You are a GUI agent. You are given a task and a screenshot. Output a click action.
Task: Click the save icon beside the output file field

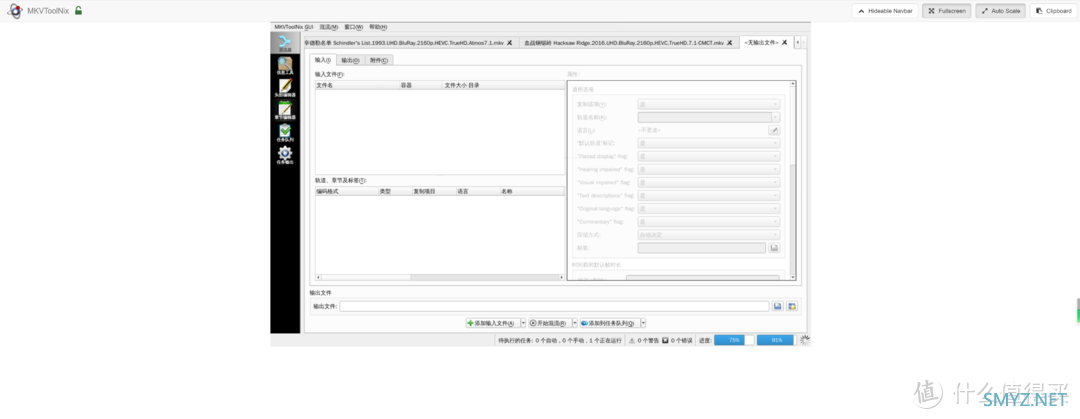[x=778, y=306]
